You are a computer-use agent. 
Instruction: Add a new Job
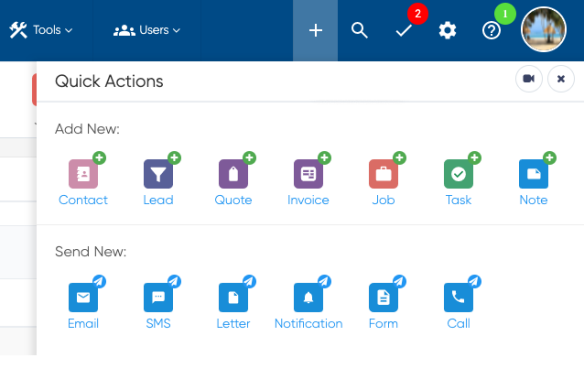point(384,179)
